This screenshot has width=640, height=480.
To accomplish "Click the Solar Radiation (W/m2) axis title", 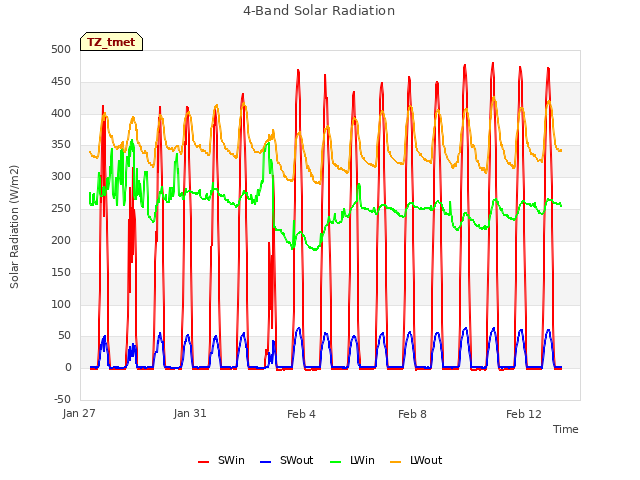I will point(14,227).
